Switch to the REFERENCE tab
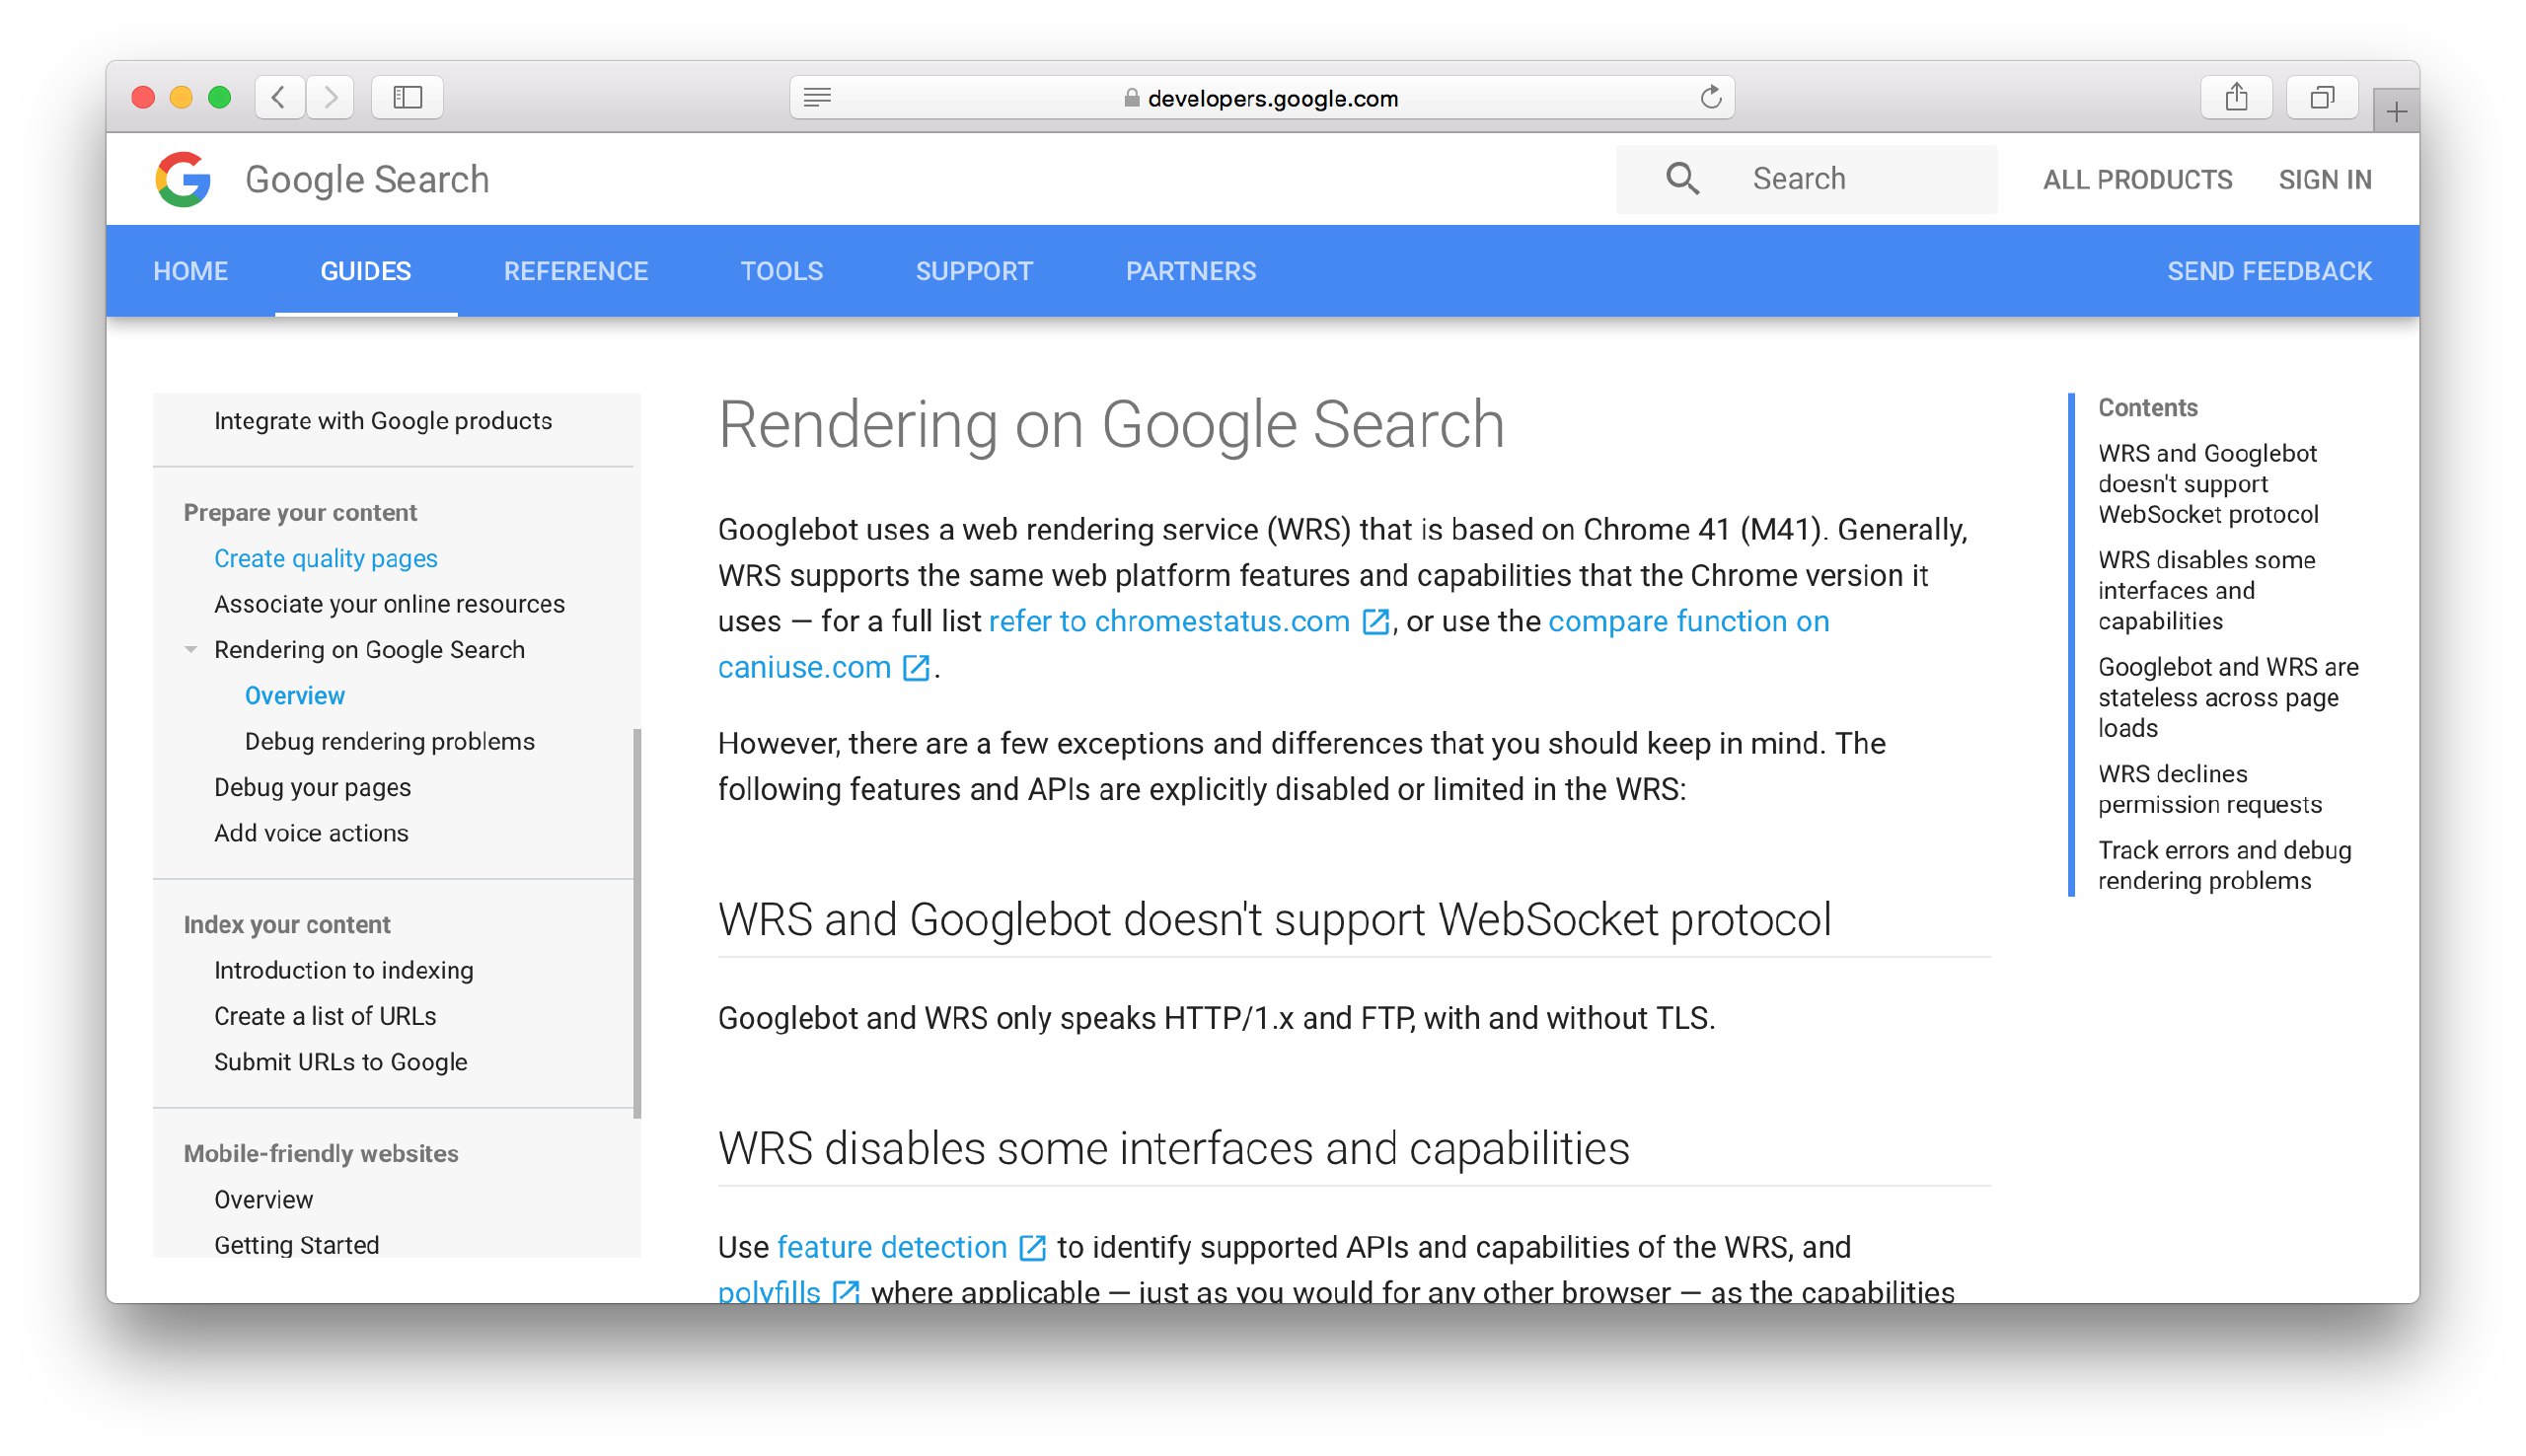This screenshot has width=2526, height=1456. [575, 271]
